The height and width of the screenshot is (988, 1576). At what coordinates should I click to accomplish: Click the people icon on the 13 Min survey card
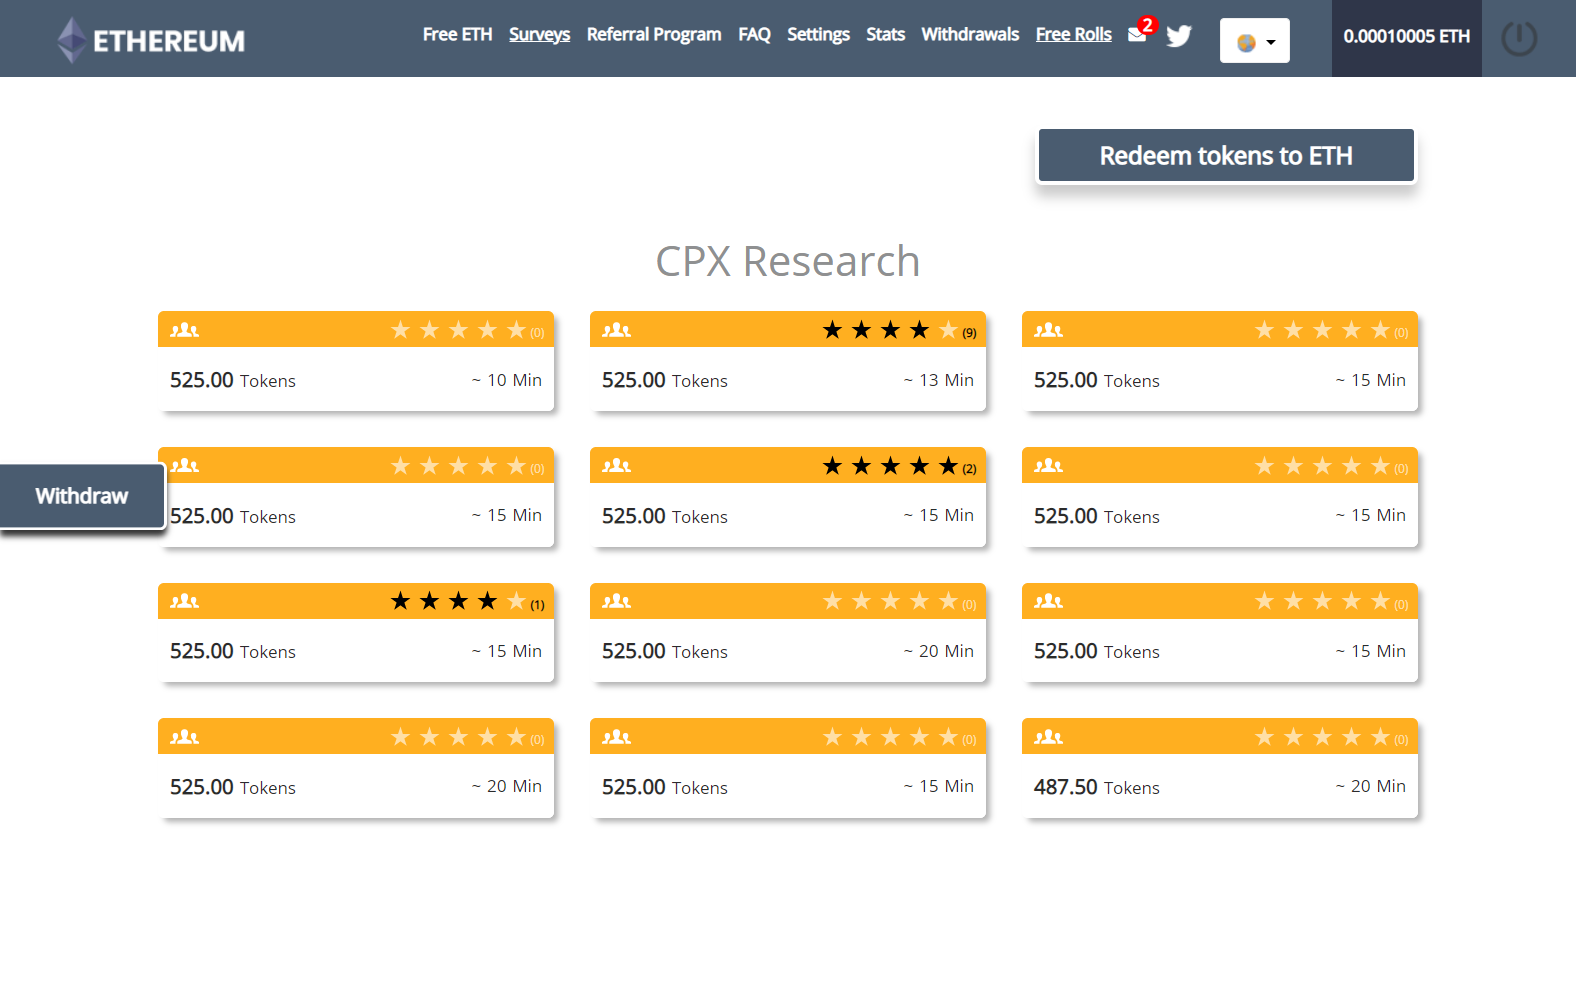[616, 330]
